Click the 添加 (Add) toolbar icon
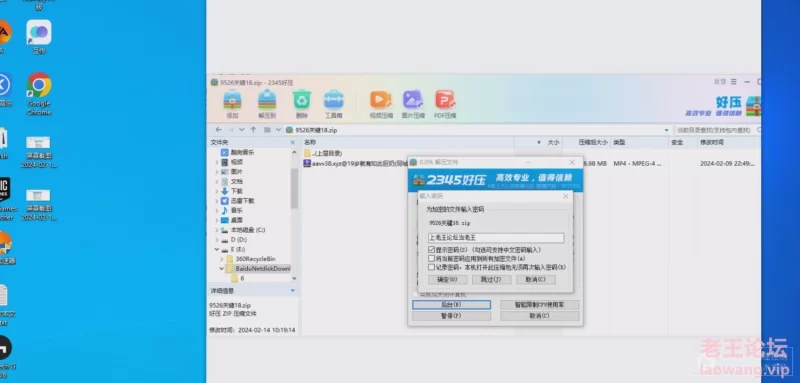Image resolution: width=800 pixels, height=383 pixels. pyautogui.click(x=233, y=104)
